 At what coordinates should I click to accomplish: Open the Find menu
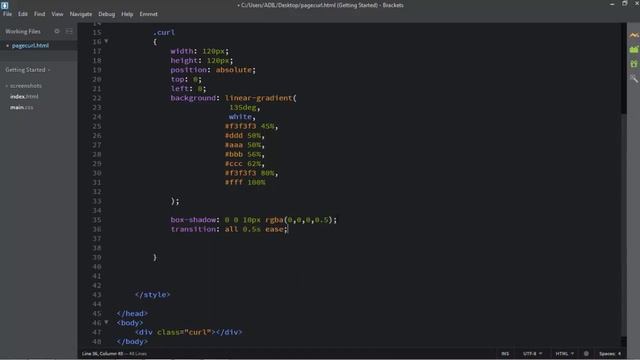tap(39, 14)
